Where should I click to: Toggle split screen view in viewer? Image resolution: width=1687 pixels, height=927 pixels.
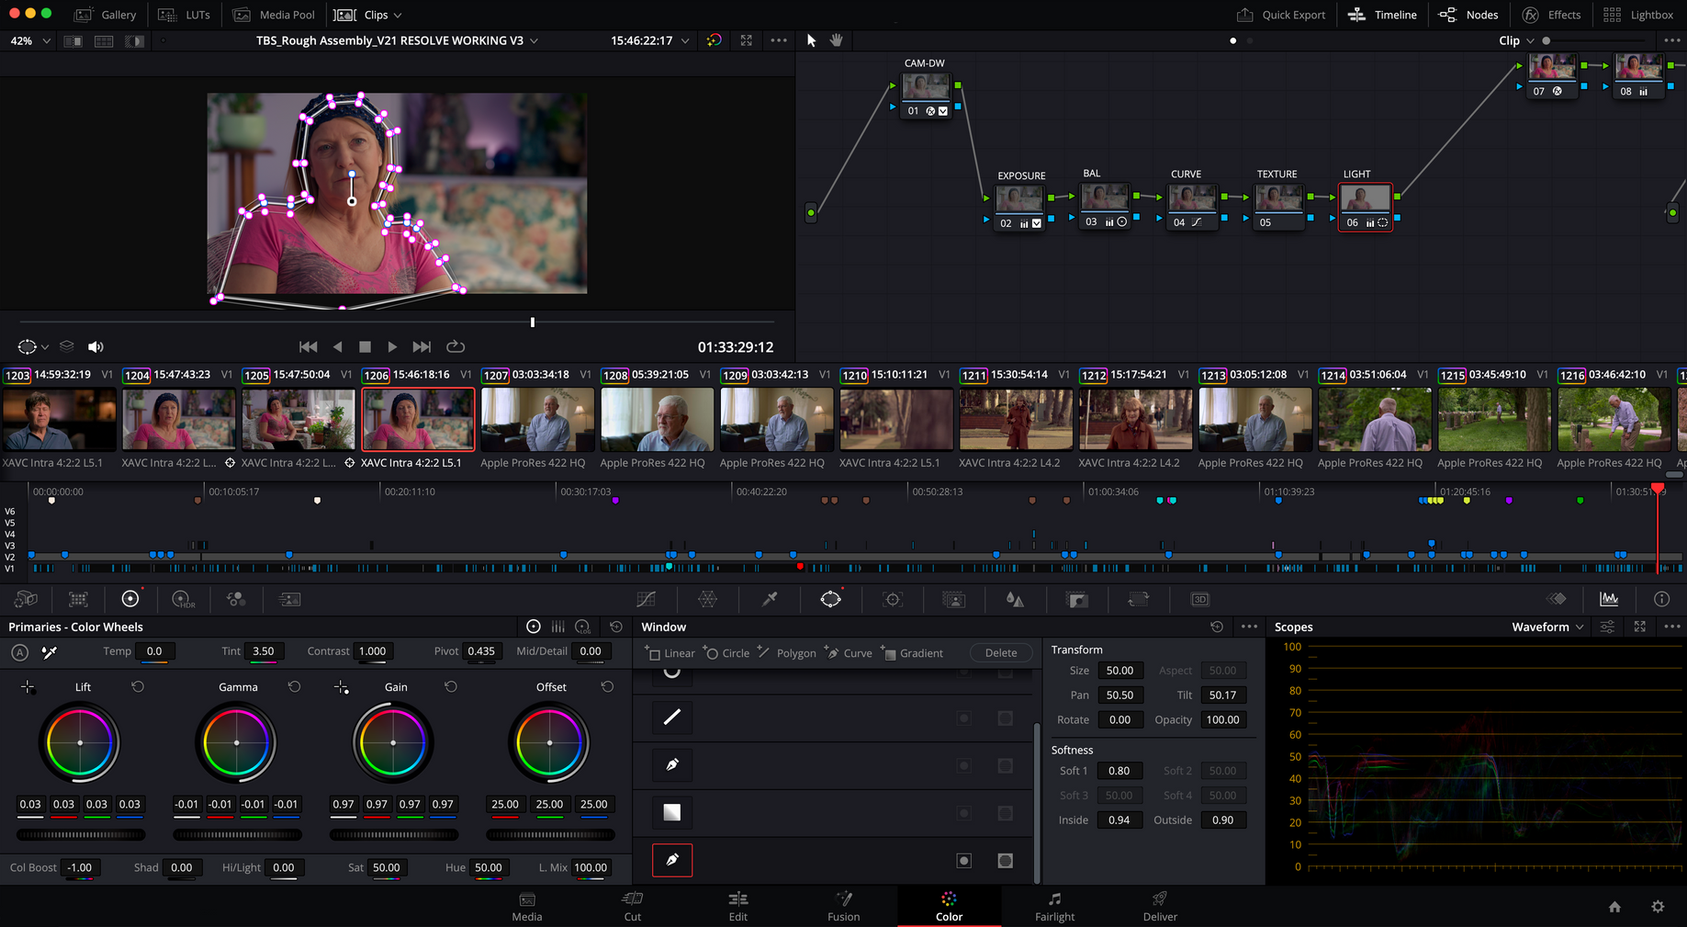pyautogui.click(x=104, y=41)
